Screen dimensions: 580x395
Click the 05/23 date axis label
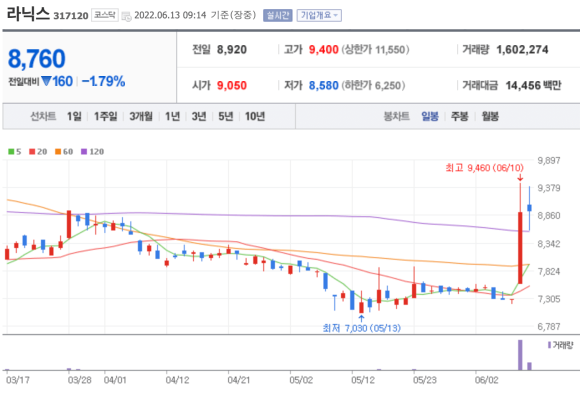425,380
